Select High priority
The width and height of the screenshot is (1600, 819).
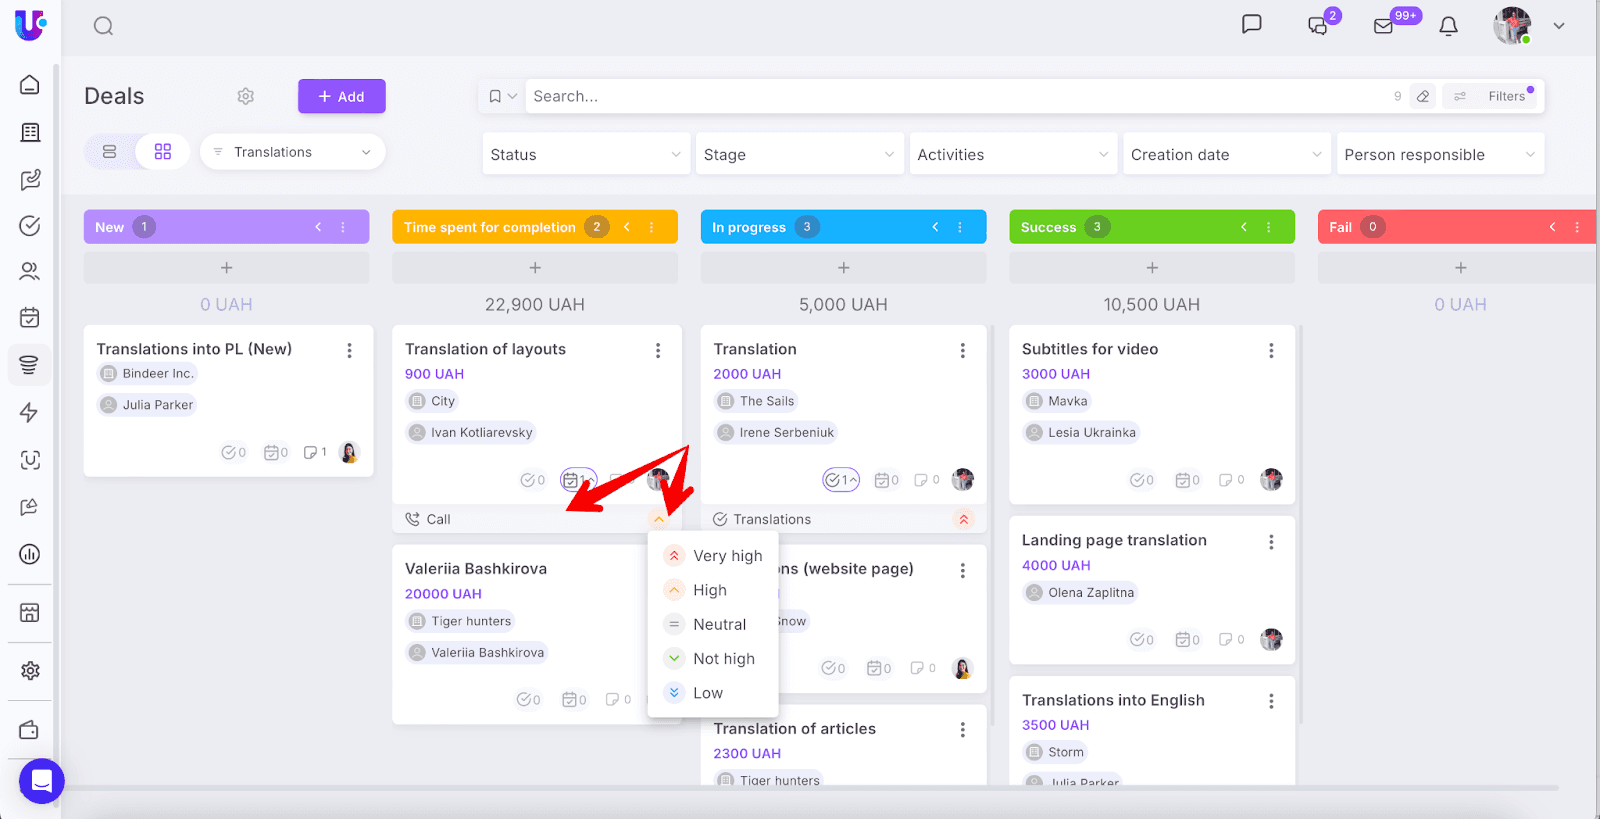[x=714, y=590]
